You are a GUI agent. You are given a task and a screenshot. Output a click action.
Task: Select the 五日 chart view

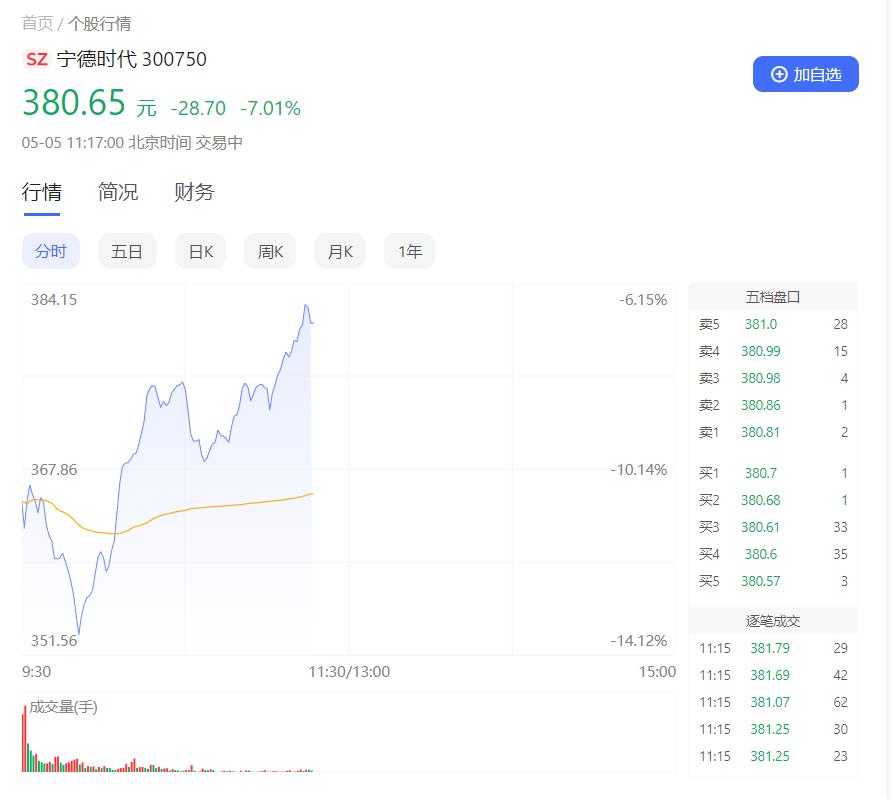coord(127,251)
